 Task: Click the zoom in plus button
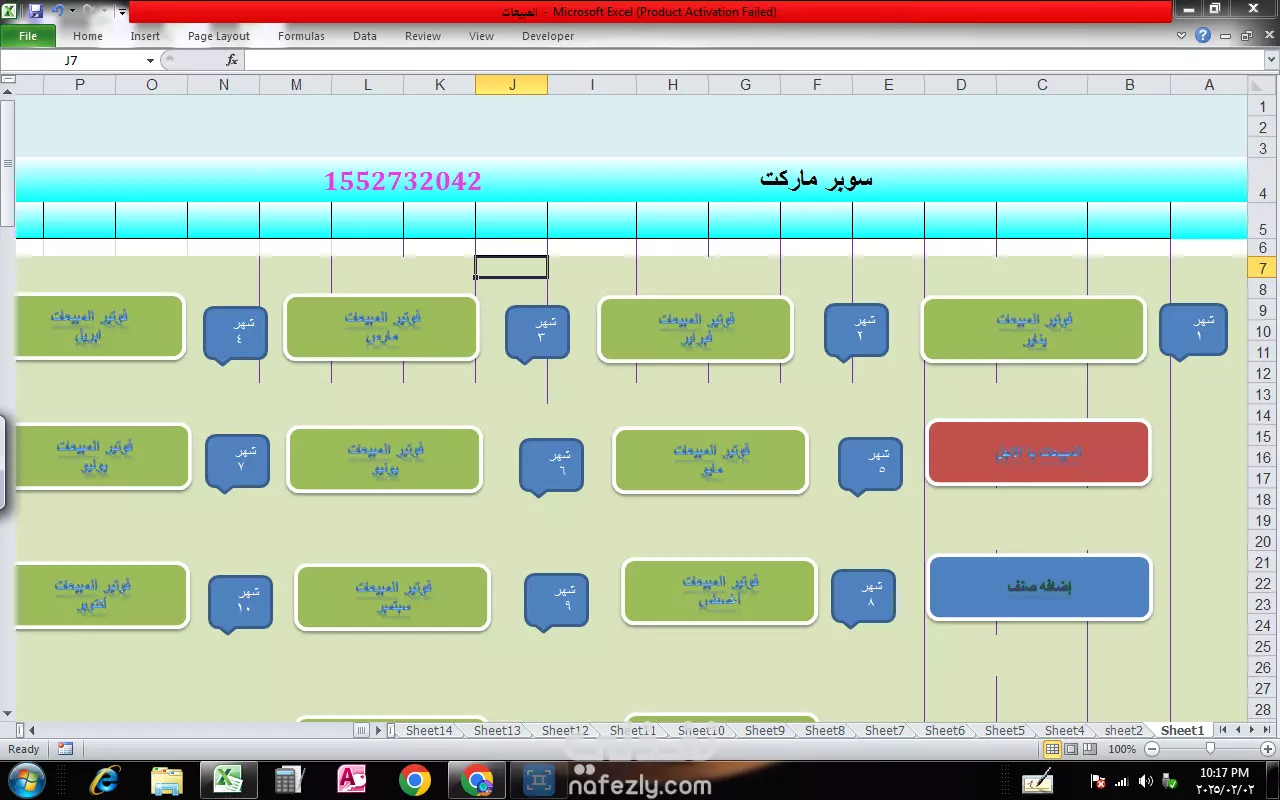(x=1270, y=749)
